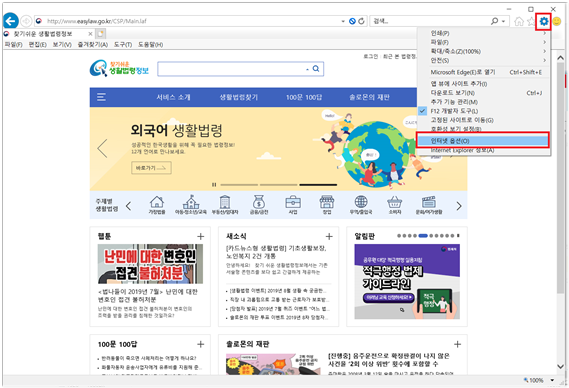The height and width of the screenshot is (388, 569).
Task: Expand the 확대/축소(Z)(100%) submenu
Action: pyautogui.click(x=483, y=51)
